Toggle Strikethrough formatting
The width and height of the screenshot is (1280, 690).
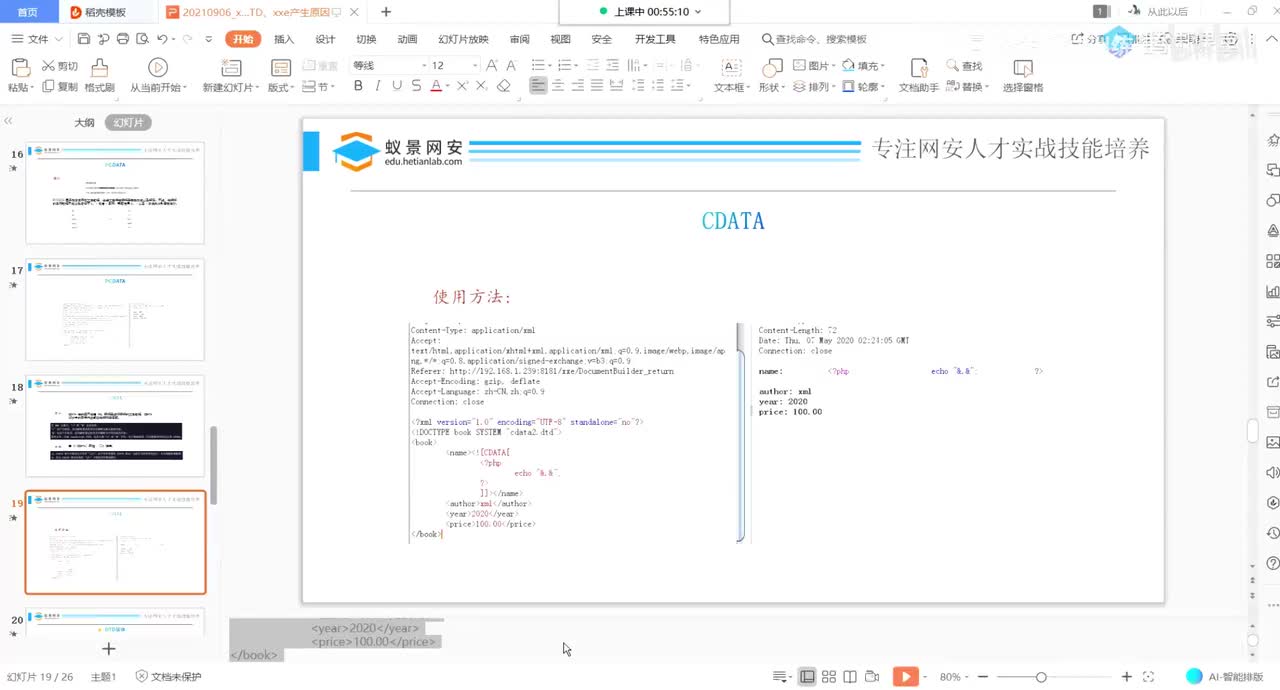tap(416, 86)
